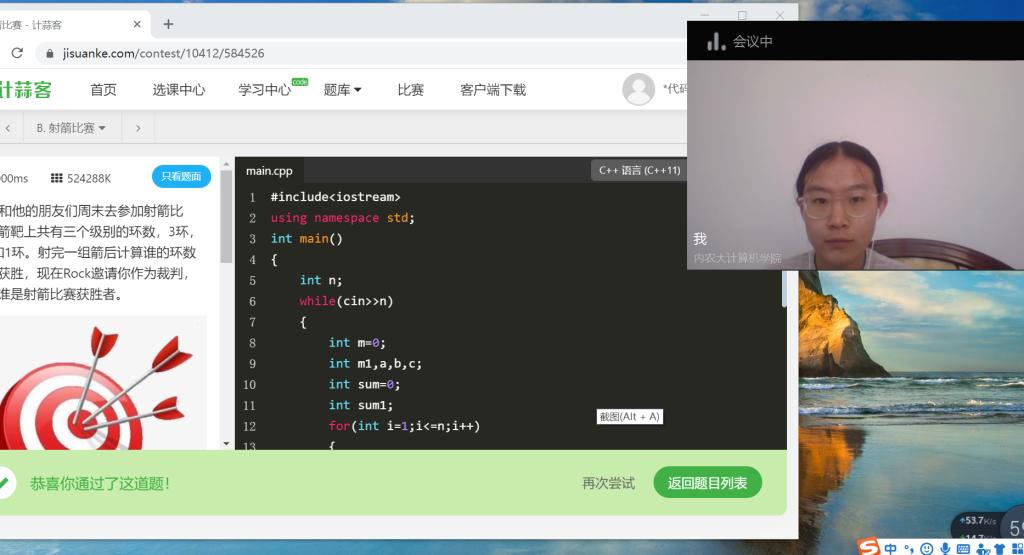Open the Sogou soft keyboard
Viewport: 1024px width, 555px height.
pyautogui.click(x=963, y=547)
